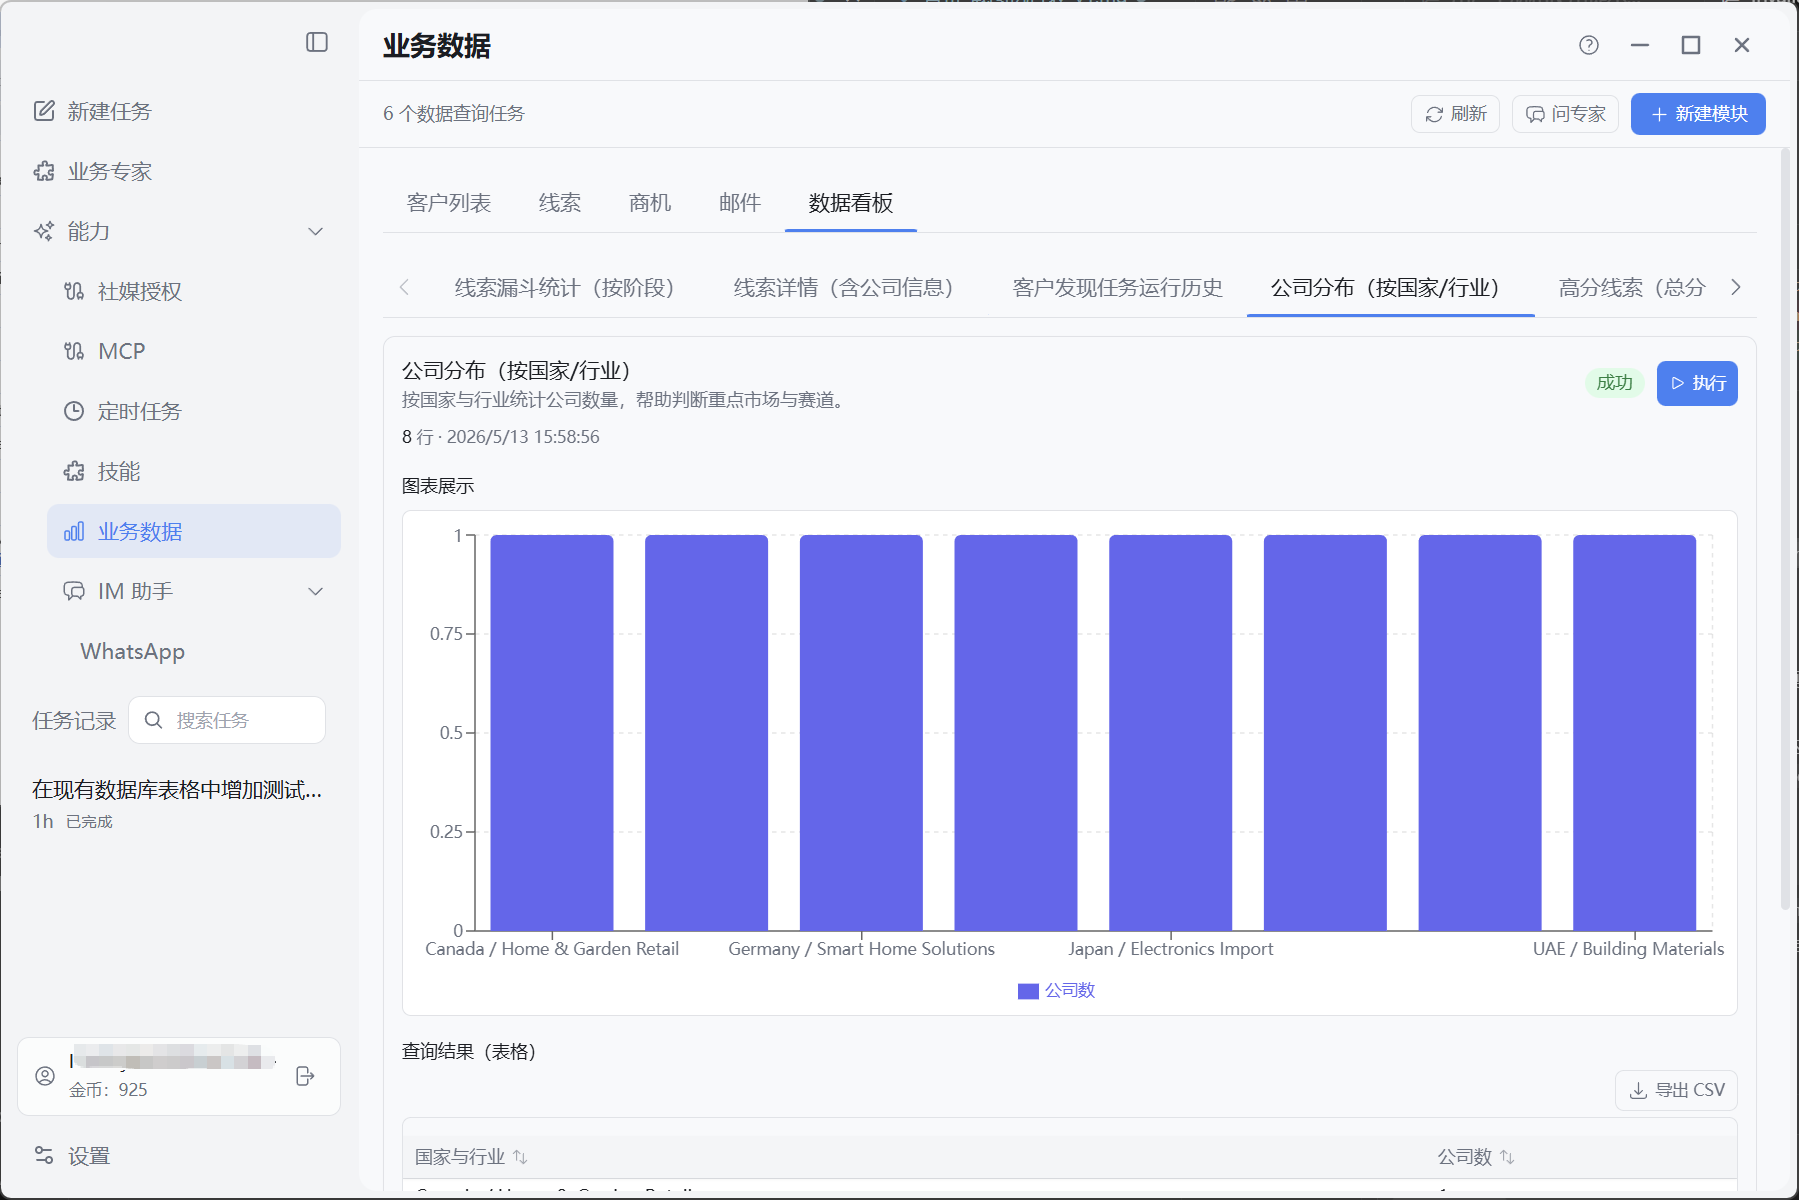Click the Japan / Electronics Import bar
1799x1200 pixels.
point(1170,733)
